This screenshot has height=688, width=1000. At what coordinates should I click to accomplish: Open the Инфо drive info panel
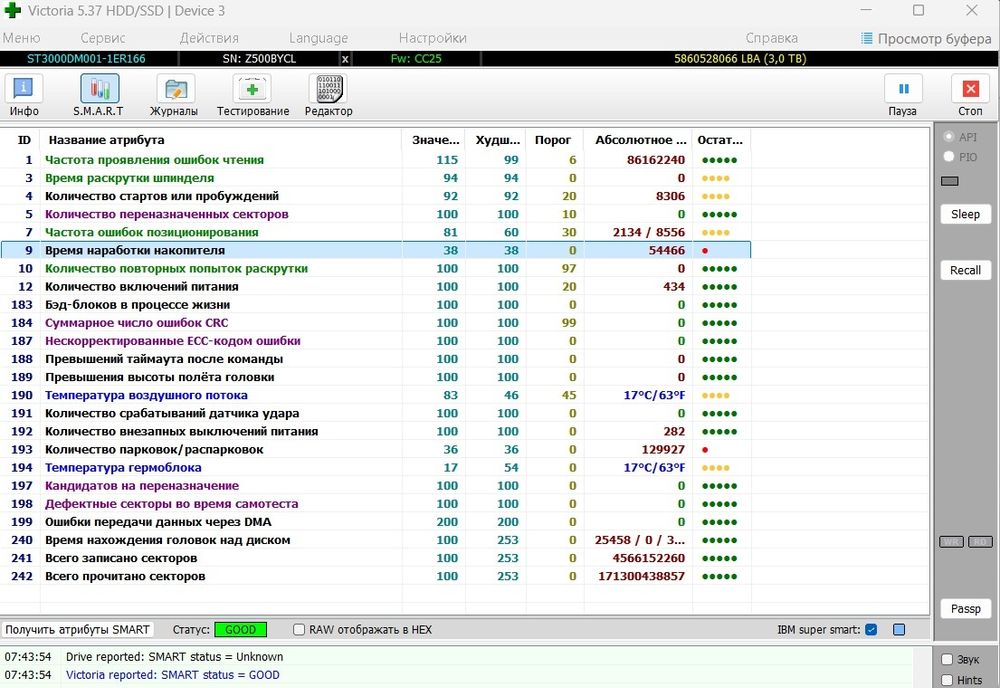click(x=24, y=94)
